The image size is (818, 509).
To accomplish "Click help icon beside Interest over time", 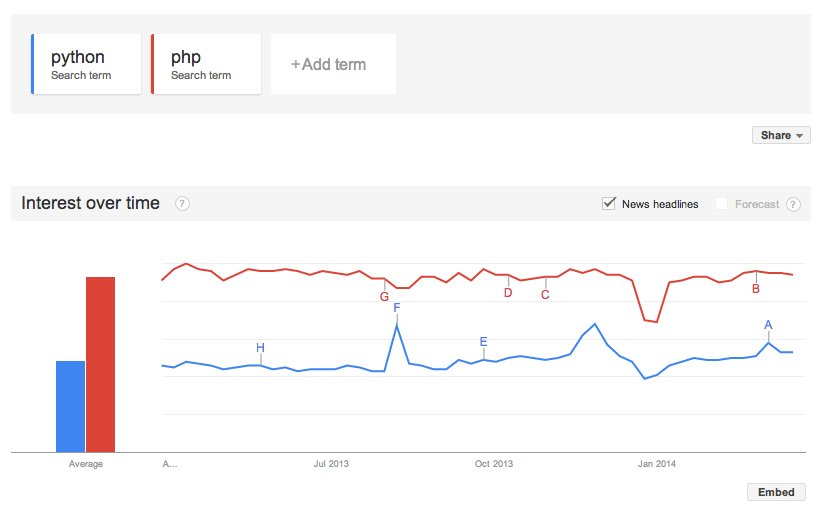I will [x=182, y=203].
